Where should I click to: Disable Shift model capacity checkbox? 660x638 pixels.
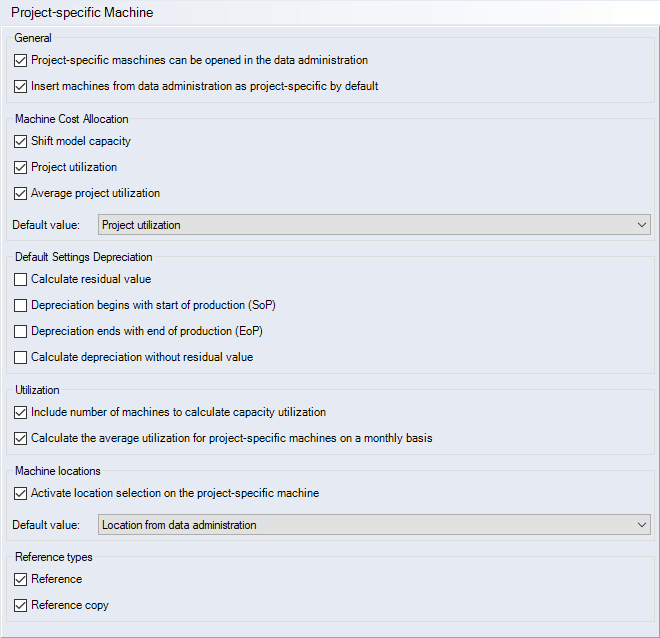21,141
